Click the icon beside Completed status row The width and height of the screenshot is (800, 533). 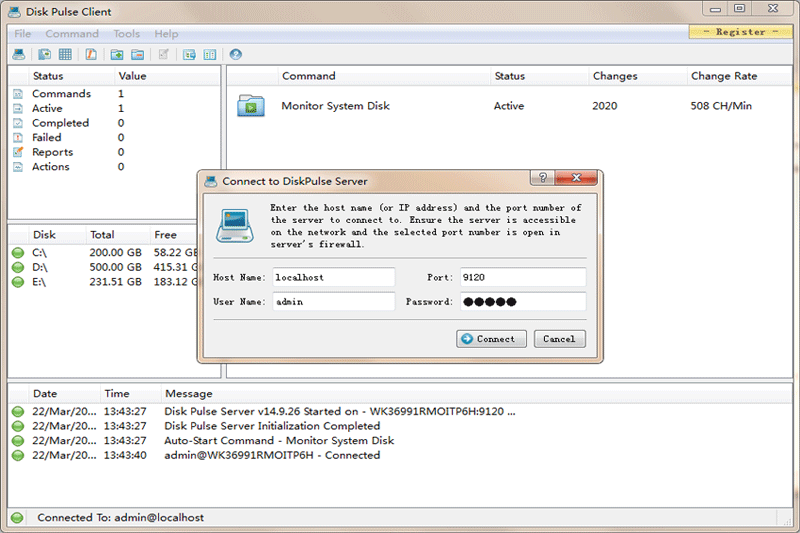tap(18, 123)
